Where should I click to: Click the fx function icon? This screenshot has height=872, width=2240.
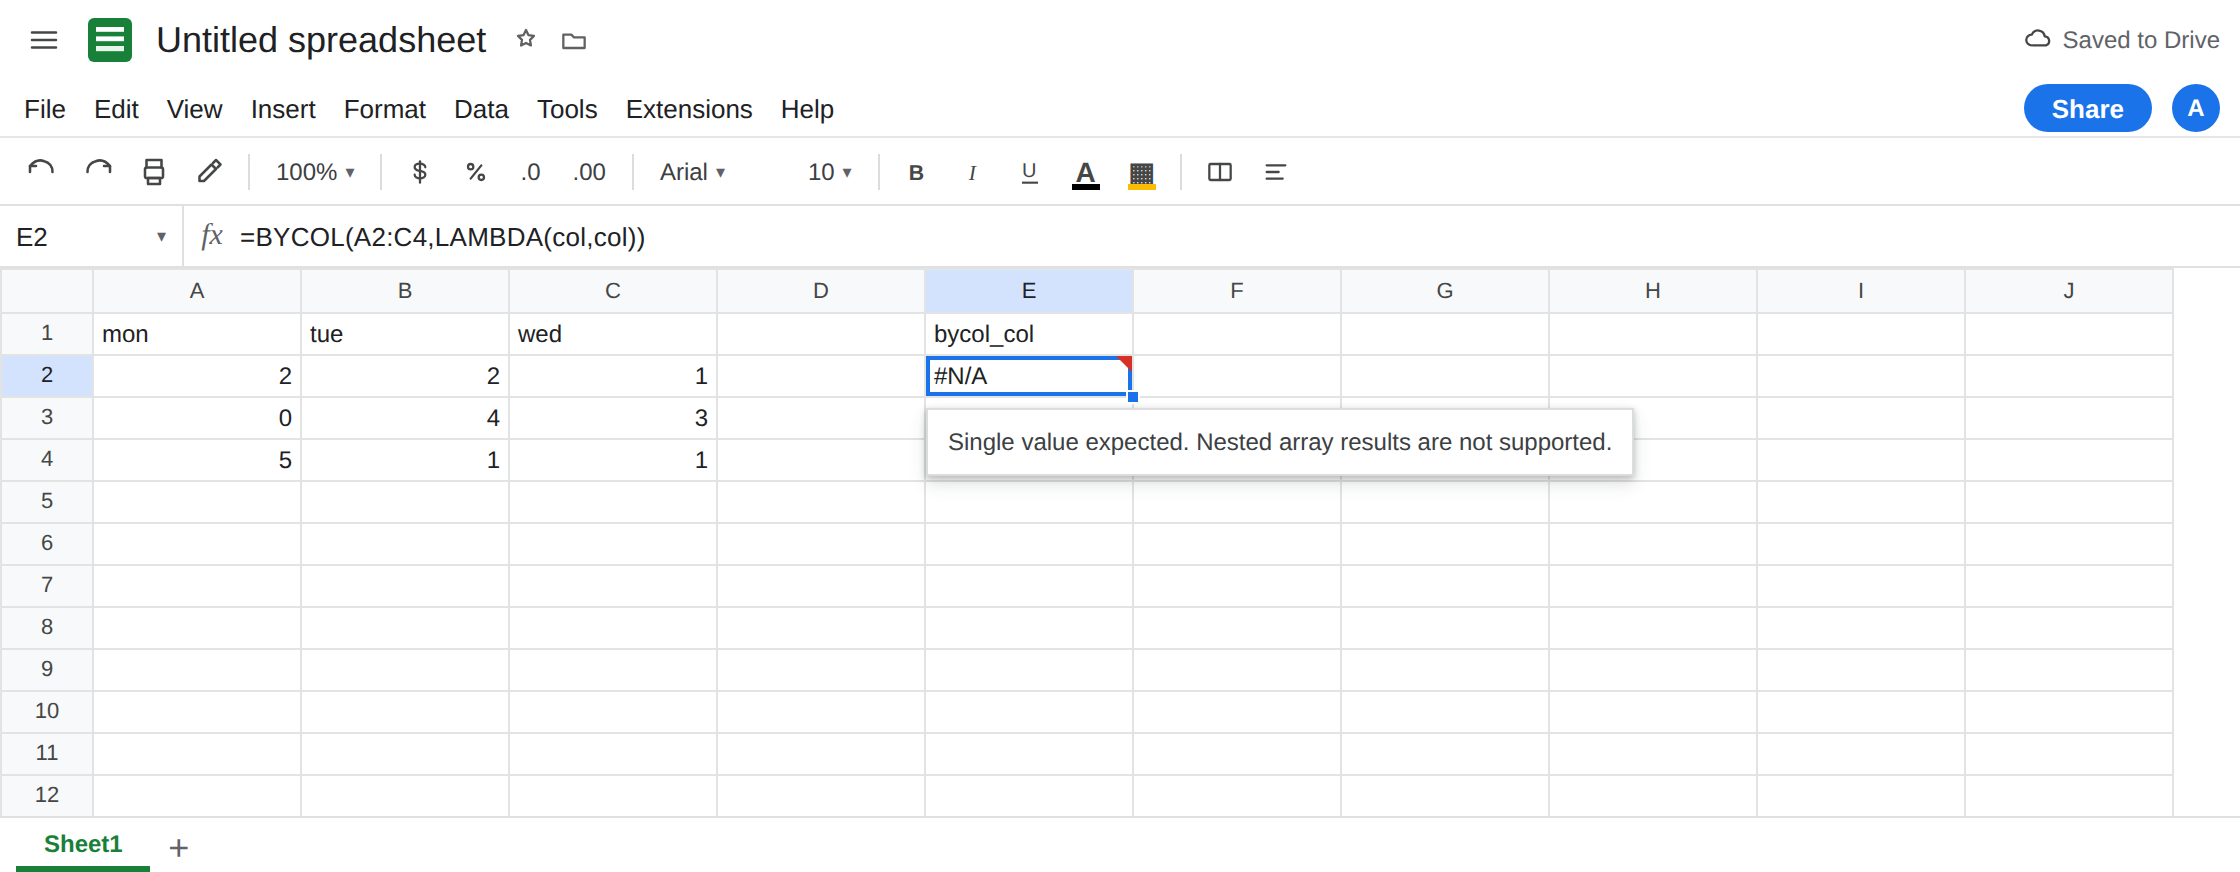pos(211,236)
